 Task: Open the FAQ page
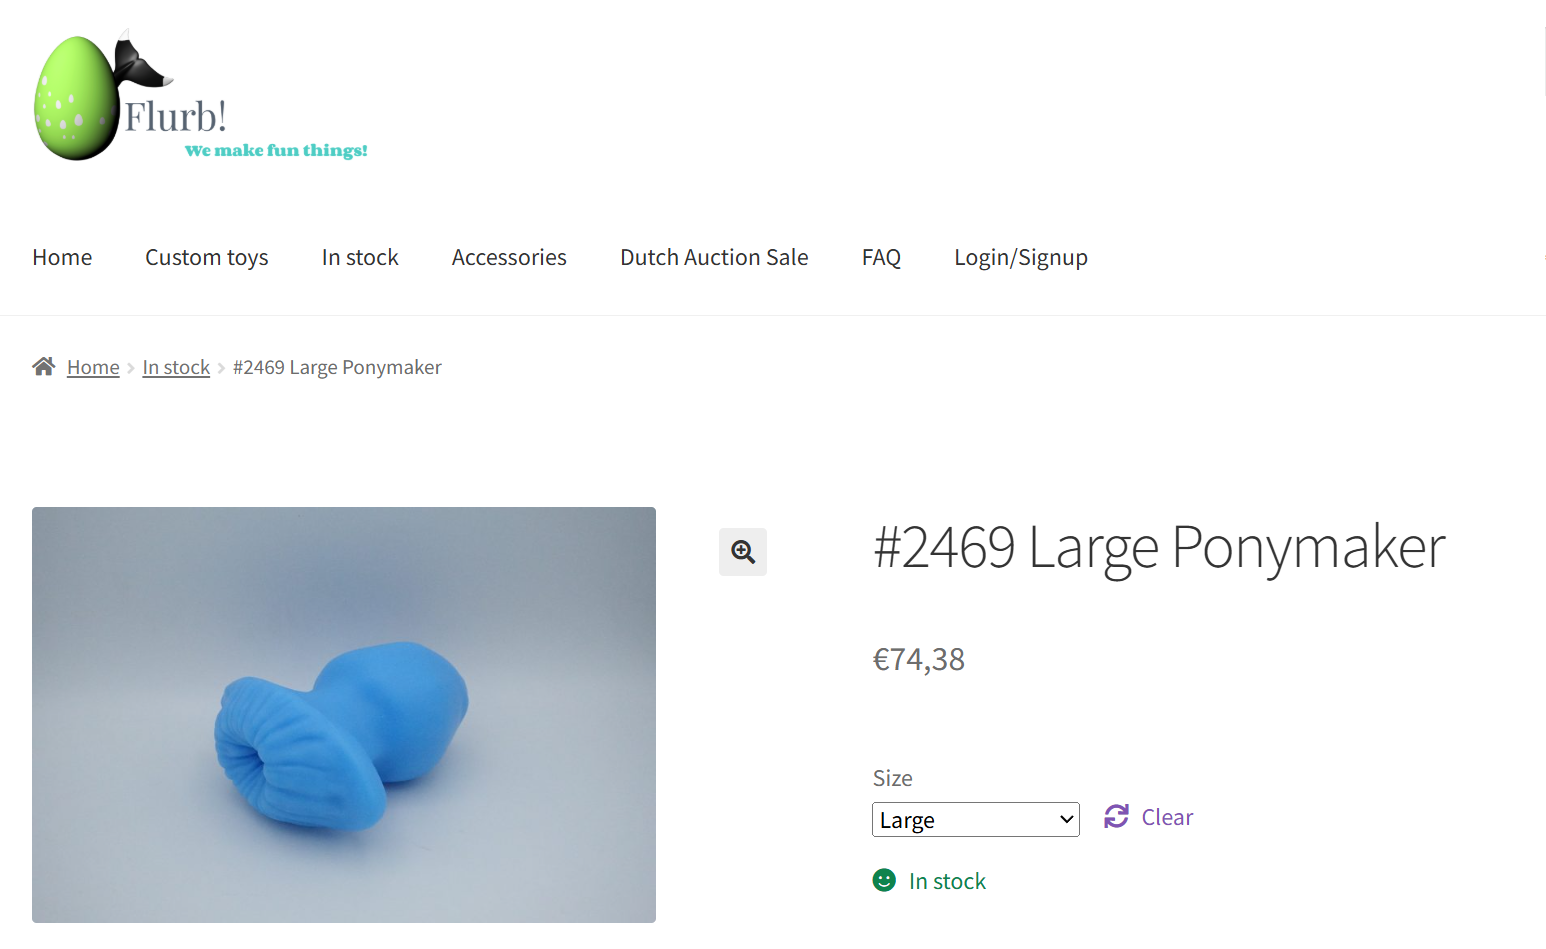click(x=881, y=257)
